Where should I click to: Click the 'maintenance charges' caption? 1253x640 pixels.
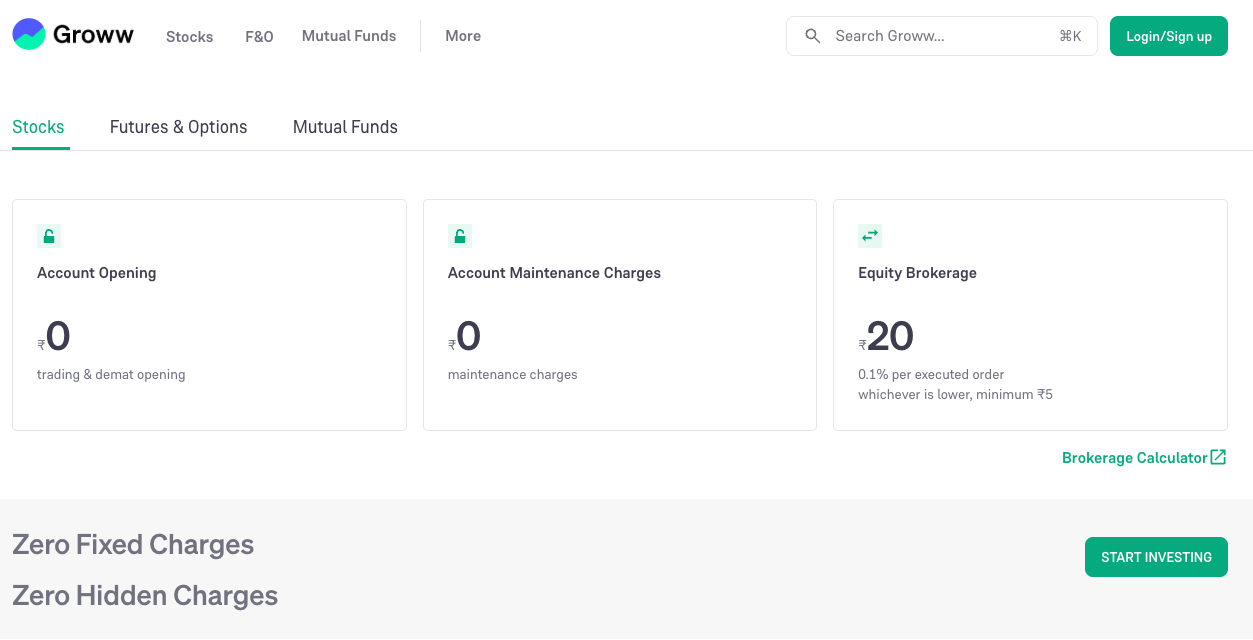pyautogui.click(x=513, y=375)
